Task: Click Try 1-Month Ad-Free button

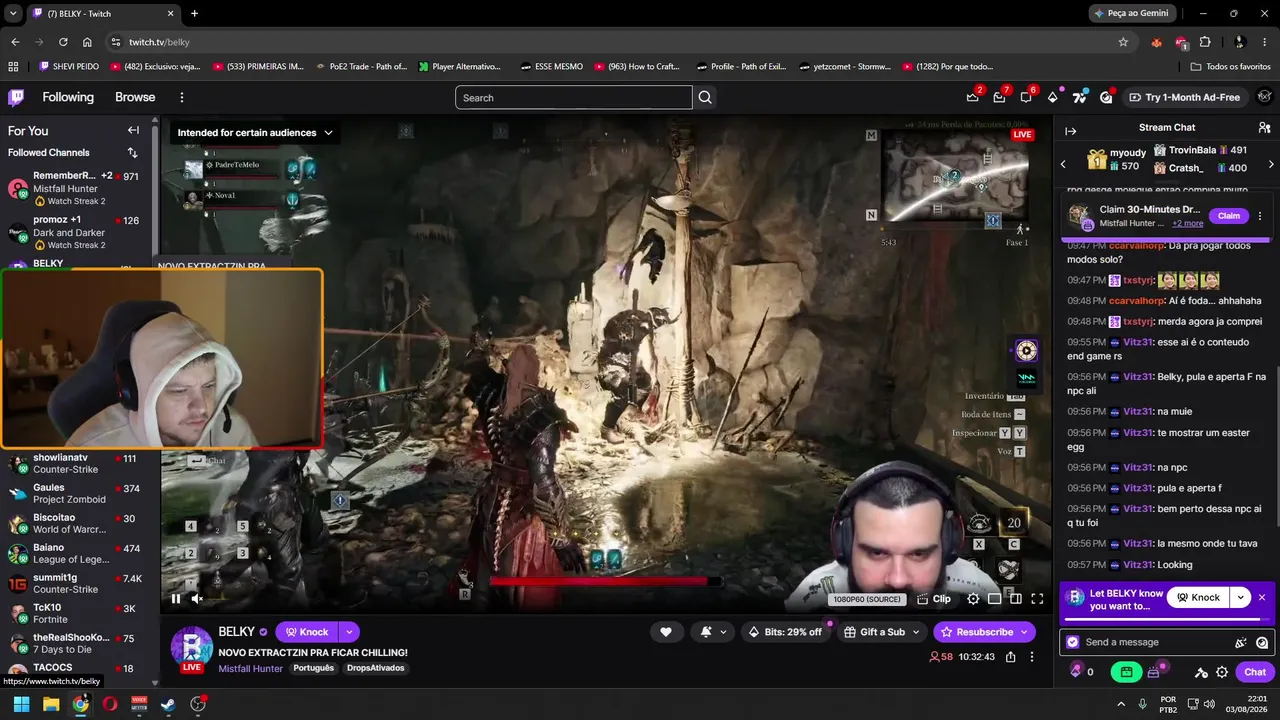Action: pos(1184,97)
